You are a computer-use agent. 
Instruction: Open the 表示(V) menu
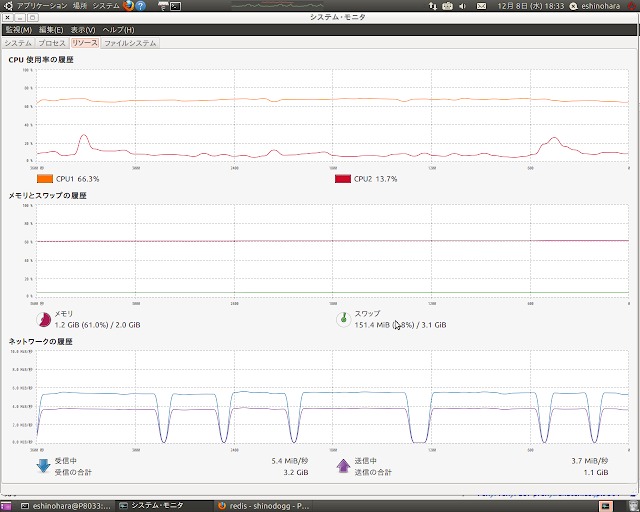coord(83,30)
